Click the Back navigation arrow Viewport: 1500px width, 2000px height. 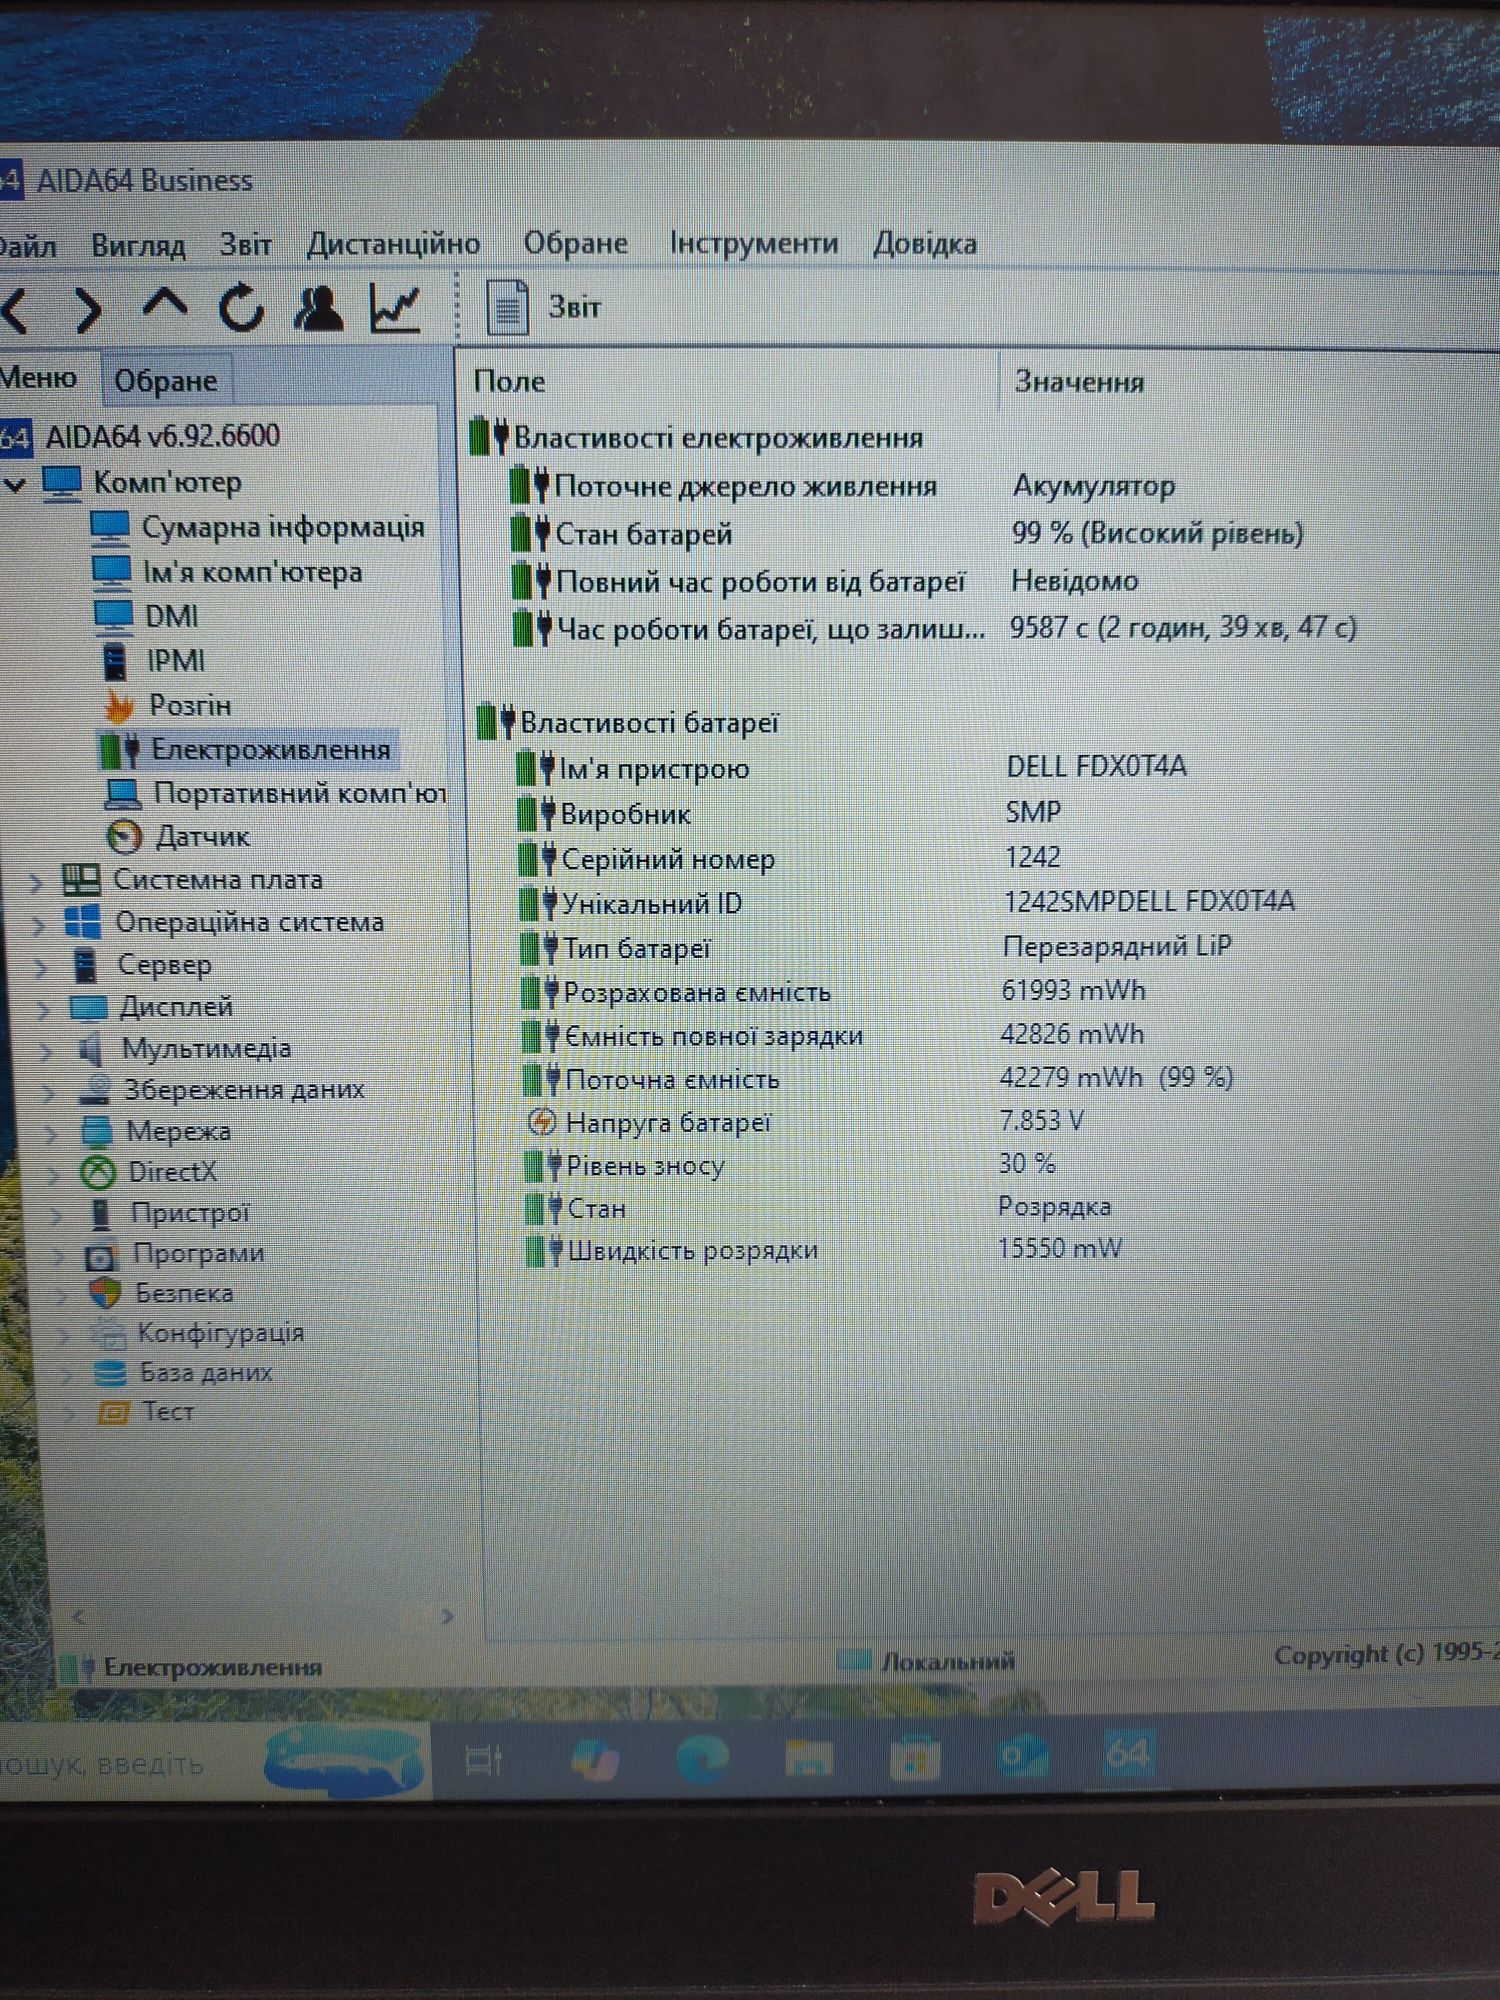click(x=15, y=310)
